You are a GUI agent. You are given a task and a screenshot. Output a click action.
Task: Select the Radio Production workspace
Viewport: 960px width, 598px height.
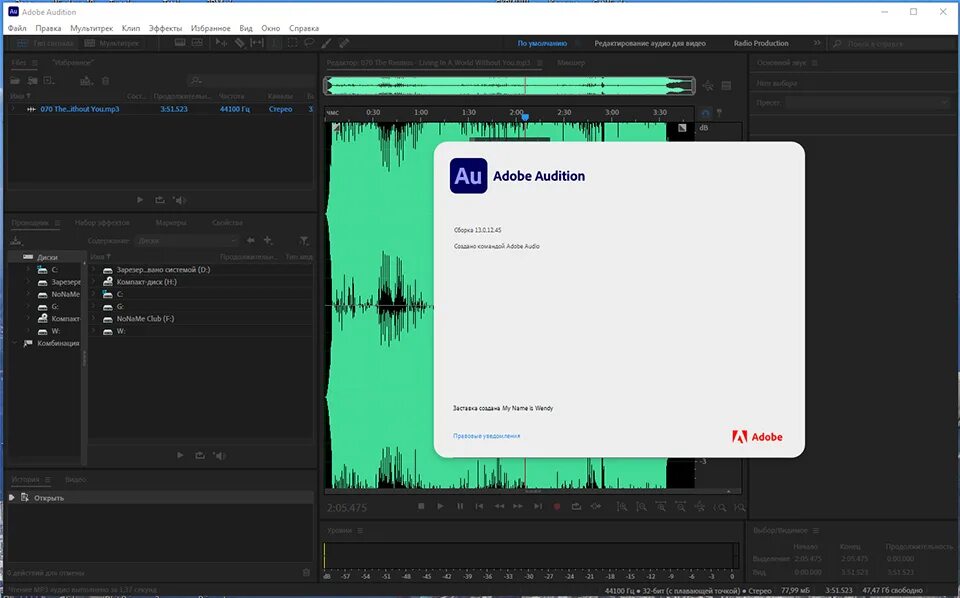coord(761,43)
